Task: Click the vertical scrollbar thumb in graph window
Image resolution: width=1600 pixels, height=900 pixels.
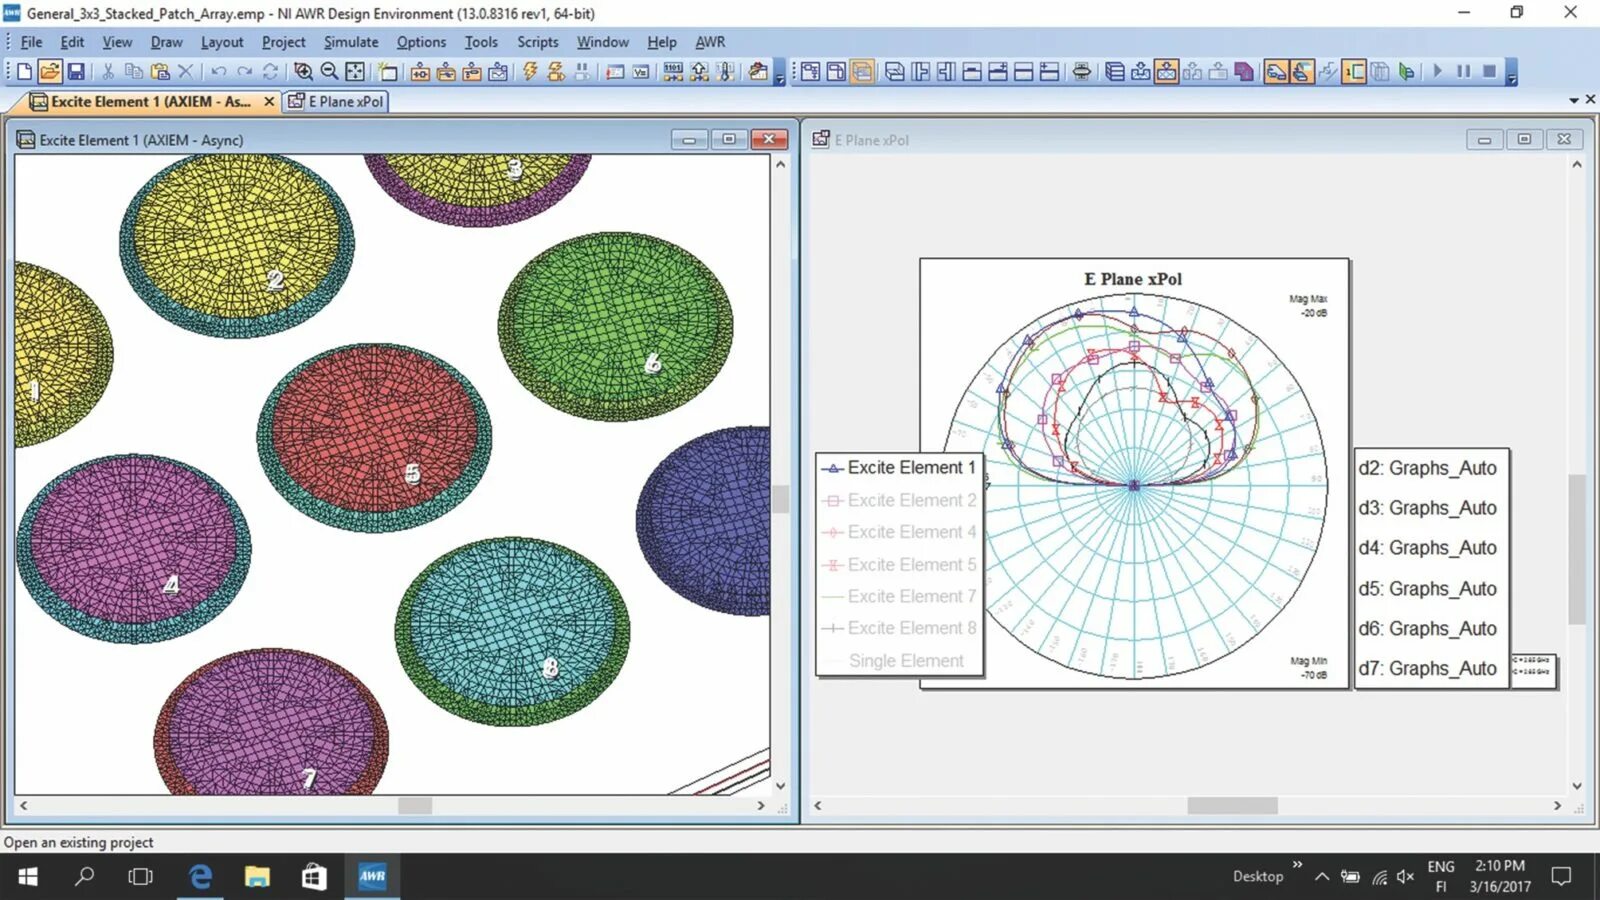Action: pos(1577,548)
